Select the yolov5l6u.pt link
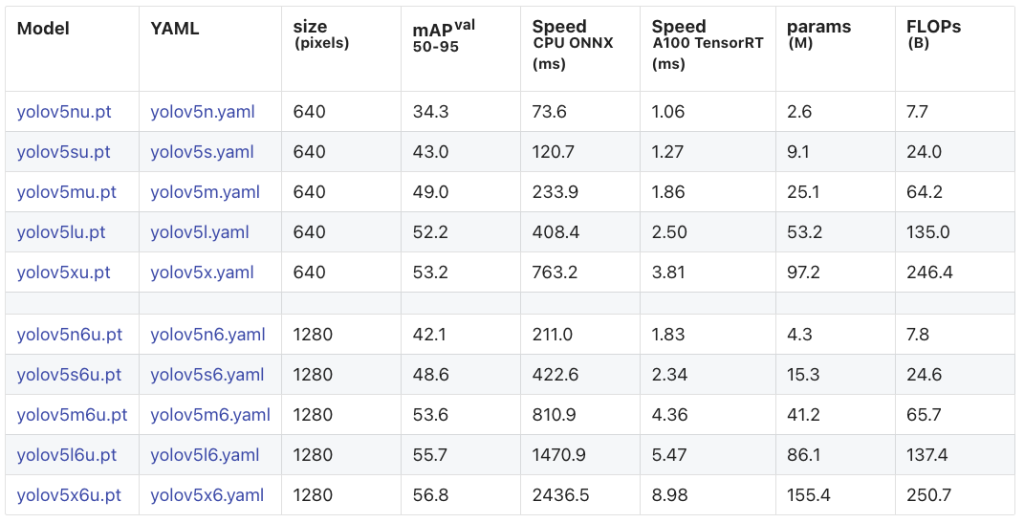Viewport: 1024px width, 523px height. point(67,455)
